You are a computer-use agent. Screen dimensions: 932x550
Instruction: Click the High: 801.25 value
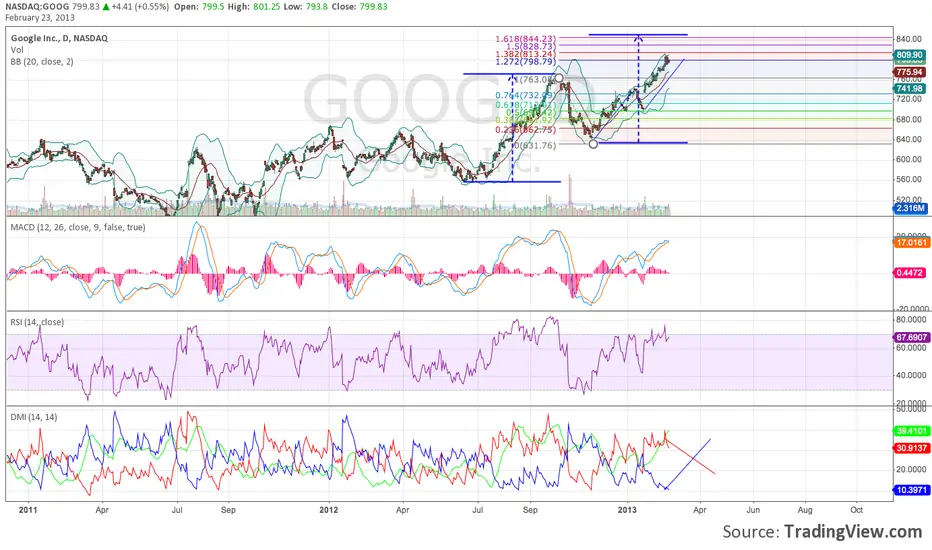point(254,7)
